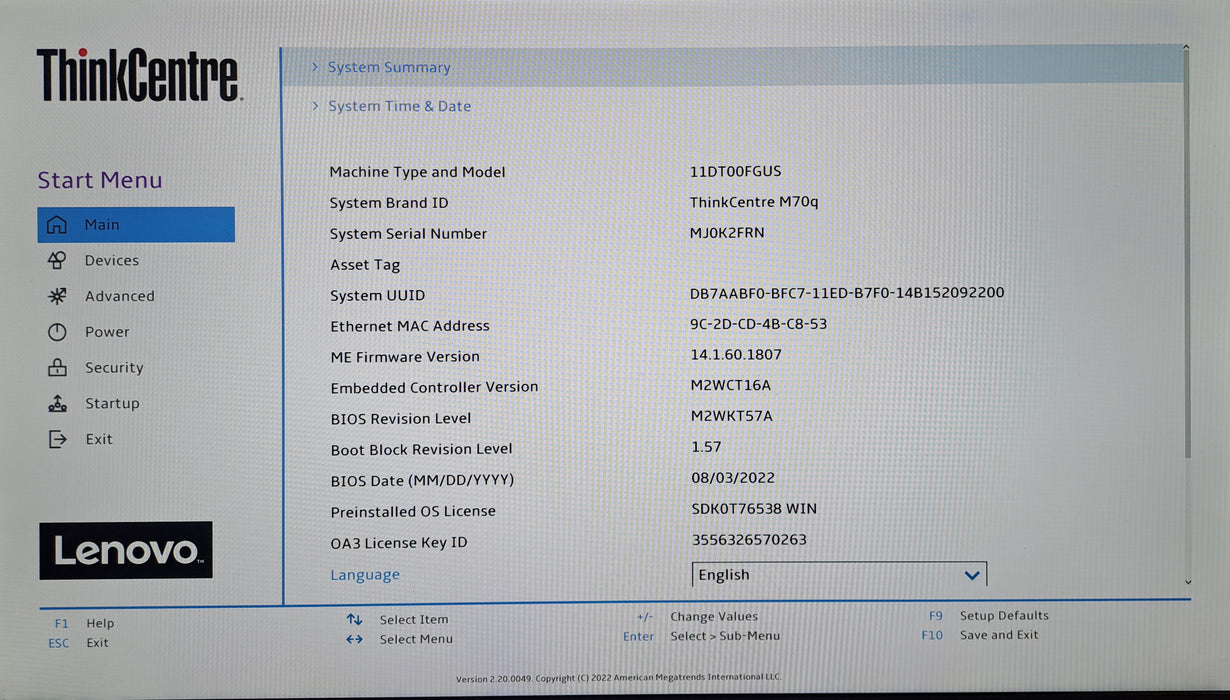Click the Startup boot icon
The height and width of the screenshot is (700, 1230).
[x=57, y=403]
